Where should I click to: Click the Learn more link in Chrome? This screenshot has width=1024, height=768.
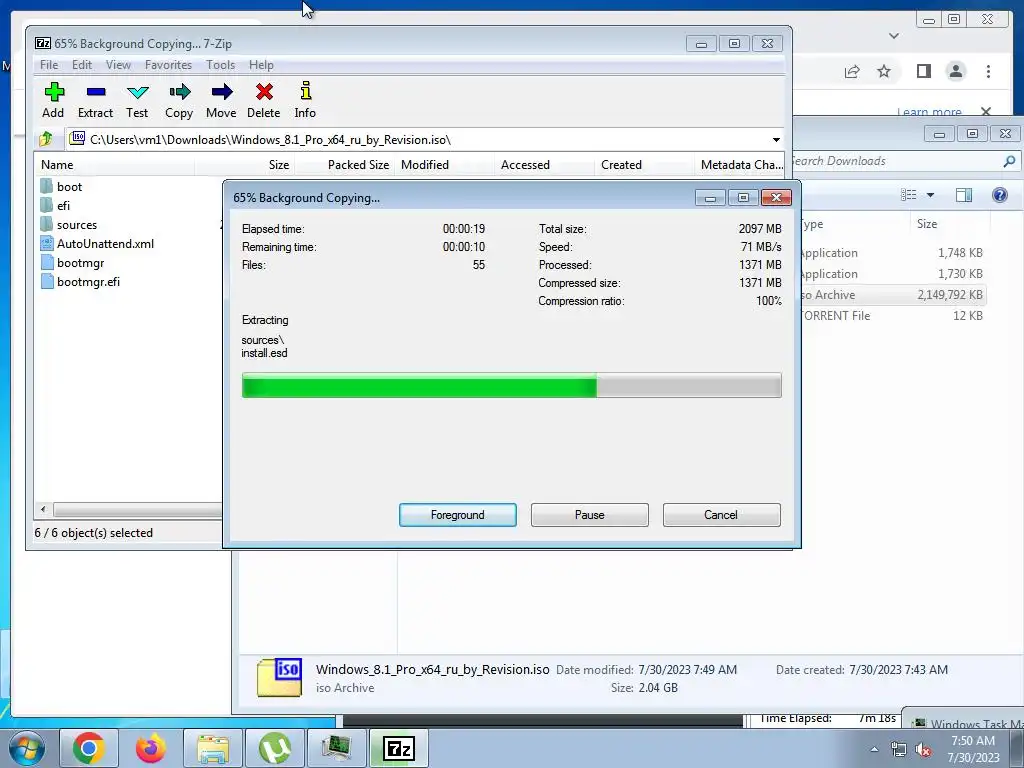(x=929, y=112)
